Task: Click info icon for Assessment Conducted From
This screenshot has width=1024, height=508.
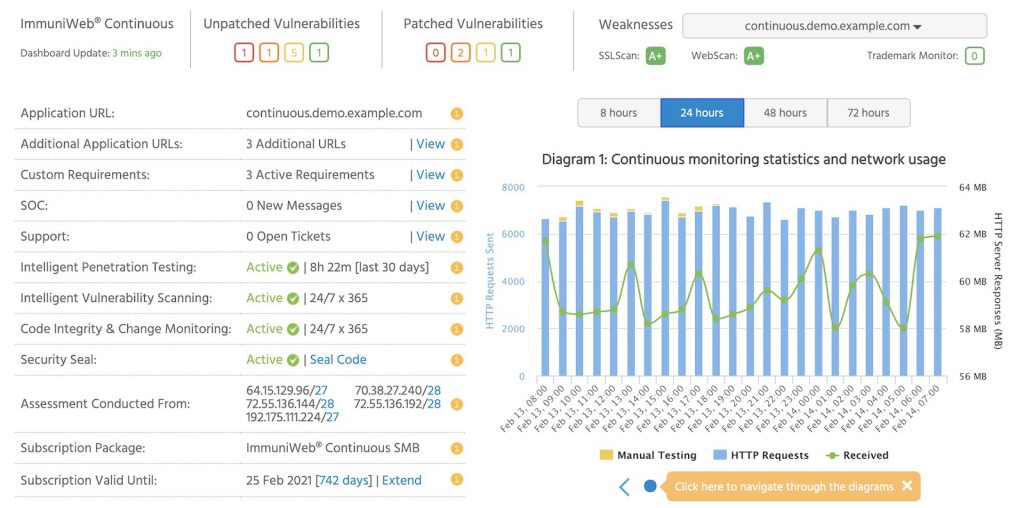Action: pyautogui.click(x=456, y=404)
